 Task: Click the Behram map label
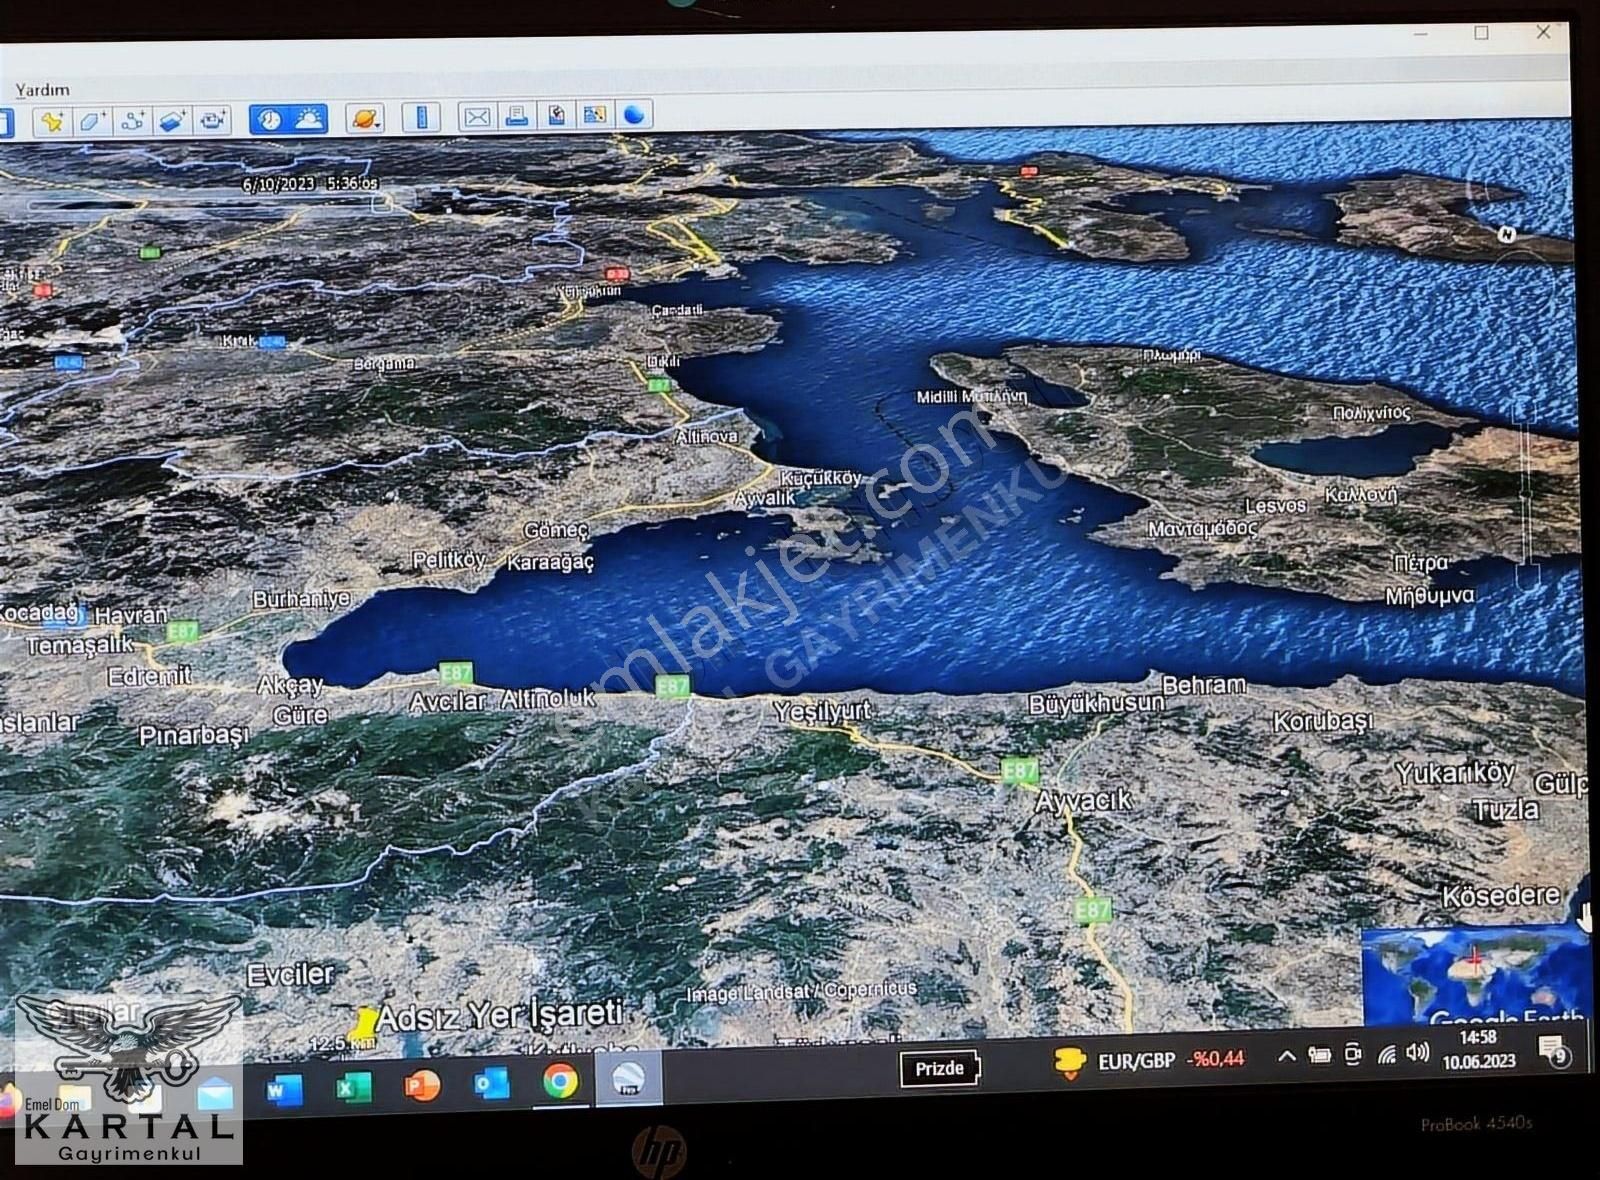pyautogui.click(x=1204, y=685)
